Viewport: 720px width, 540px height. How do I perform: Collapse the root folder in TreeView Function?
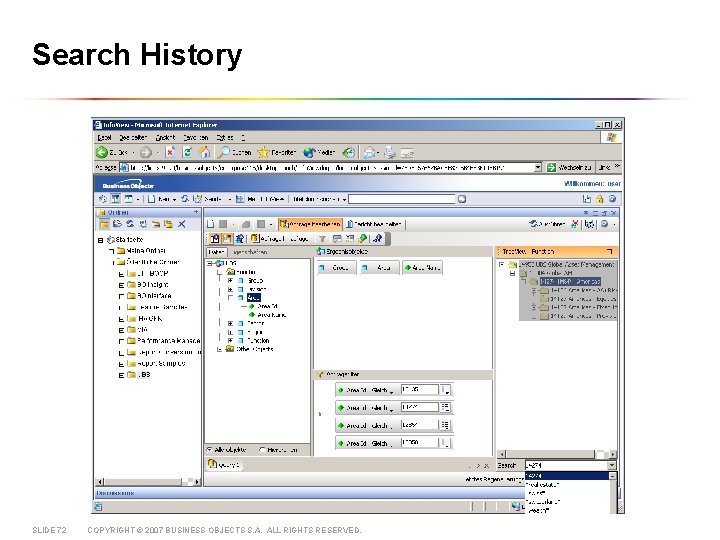(501, 264)
